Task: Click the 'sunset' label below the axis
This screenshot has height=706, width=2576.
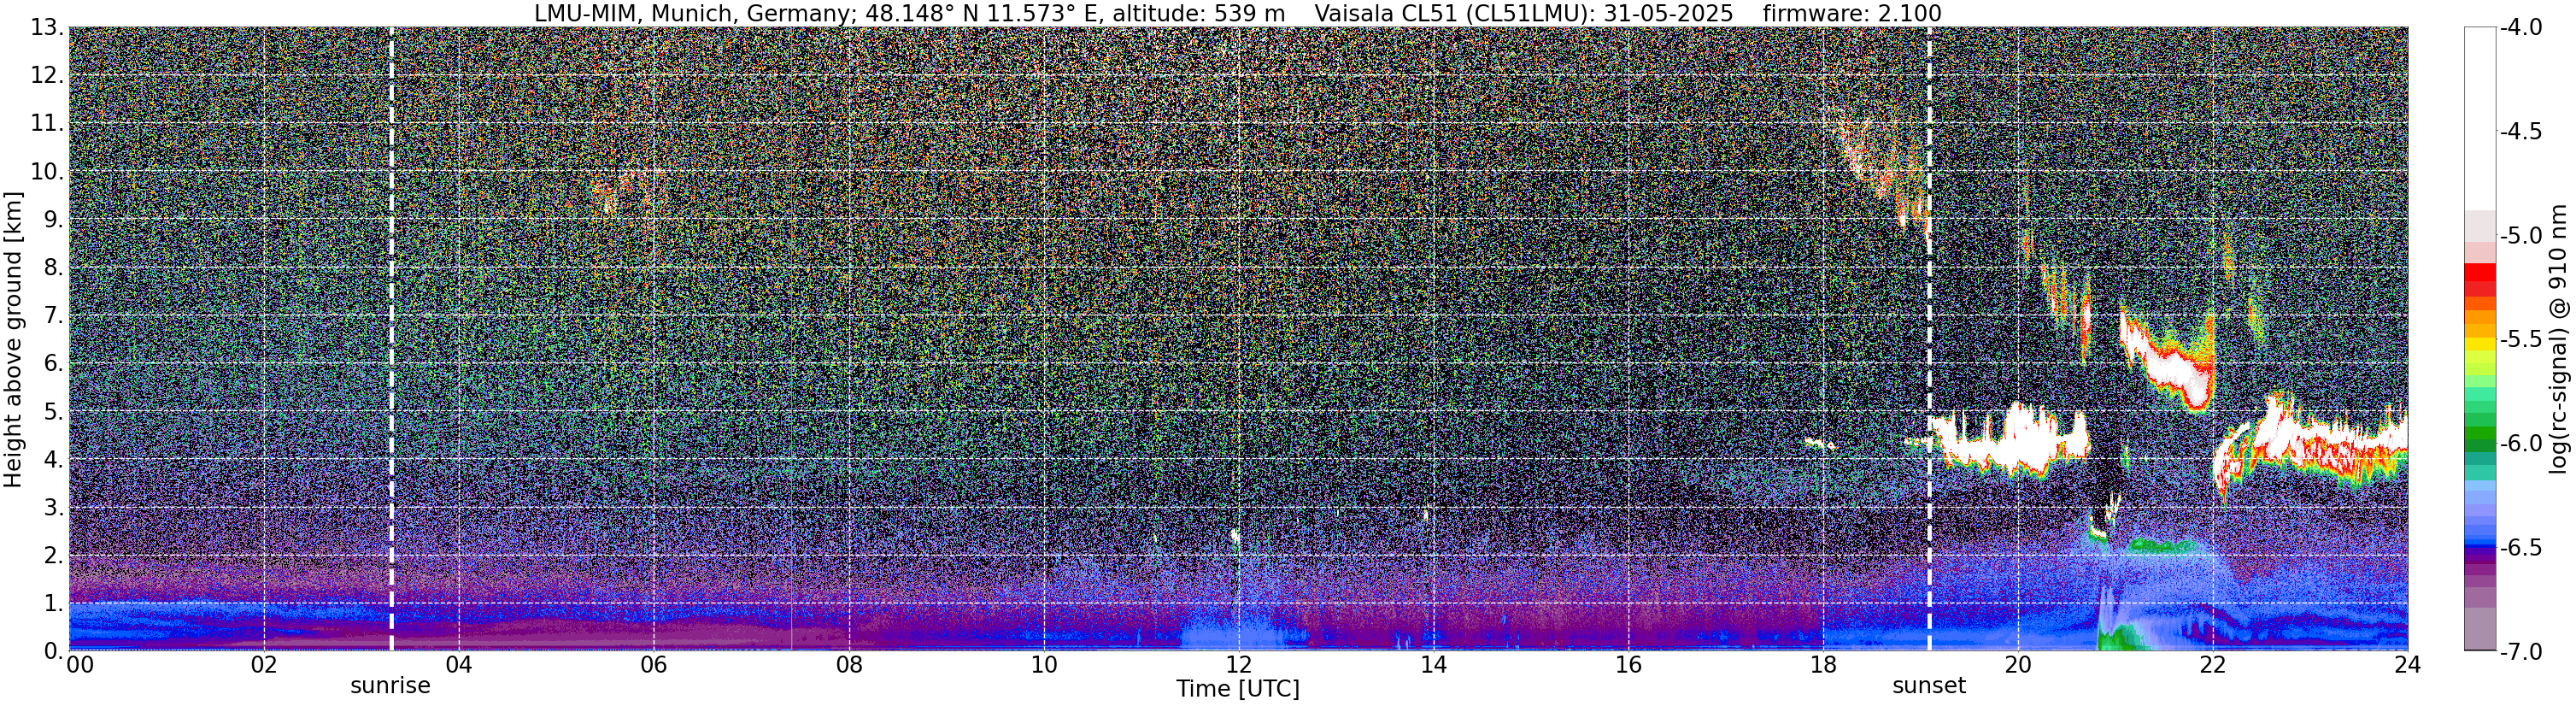Action: [x=1929, y=686]
